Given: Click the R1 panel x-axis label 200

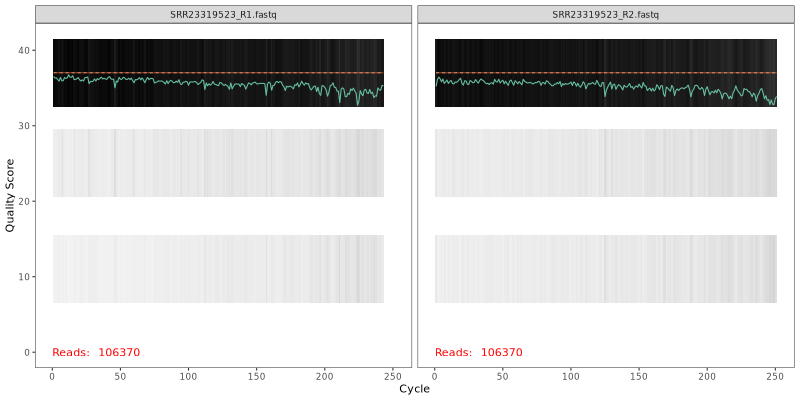Looking at the screenshot, I should point(325,376).
